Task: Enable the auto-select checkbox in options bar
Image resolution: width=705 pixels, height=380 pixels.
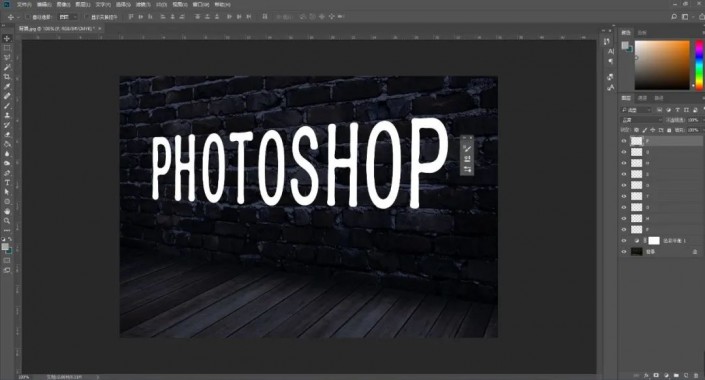Action: tap(28, 17)
